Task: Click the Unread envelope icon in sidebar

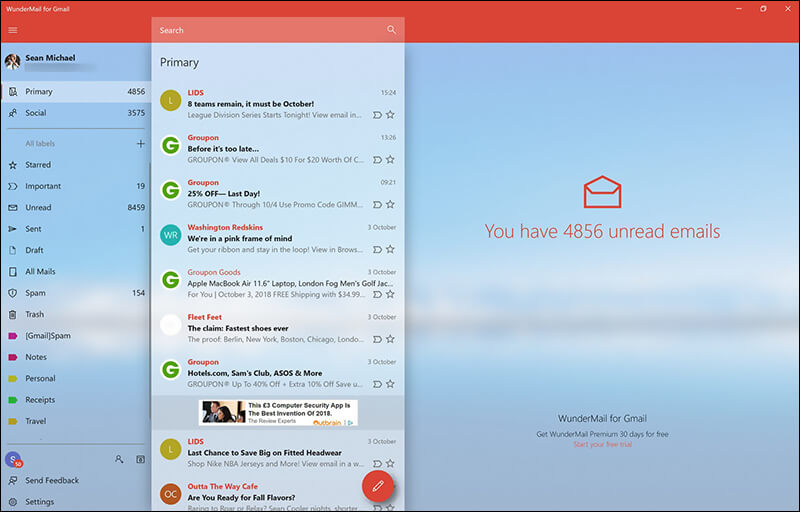Action: pyautogui.click(x=13, y=208)
